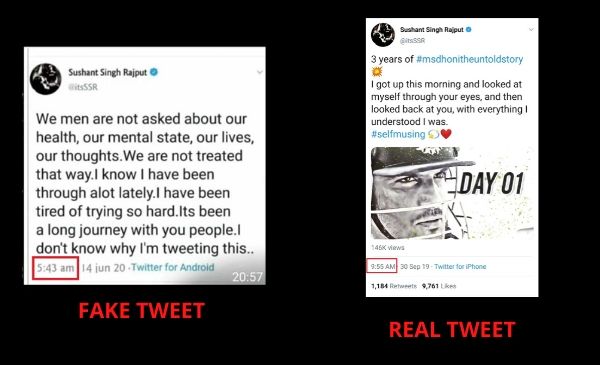
Task: Click the 1,184 Retweets count
Action: pyautogui.click(x=394, y=286)
